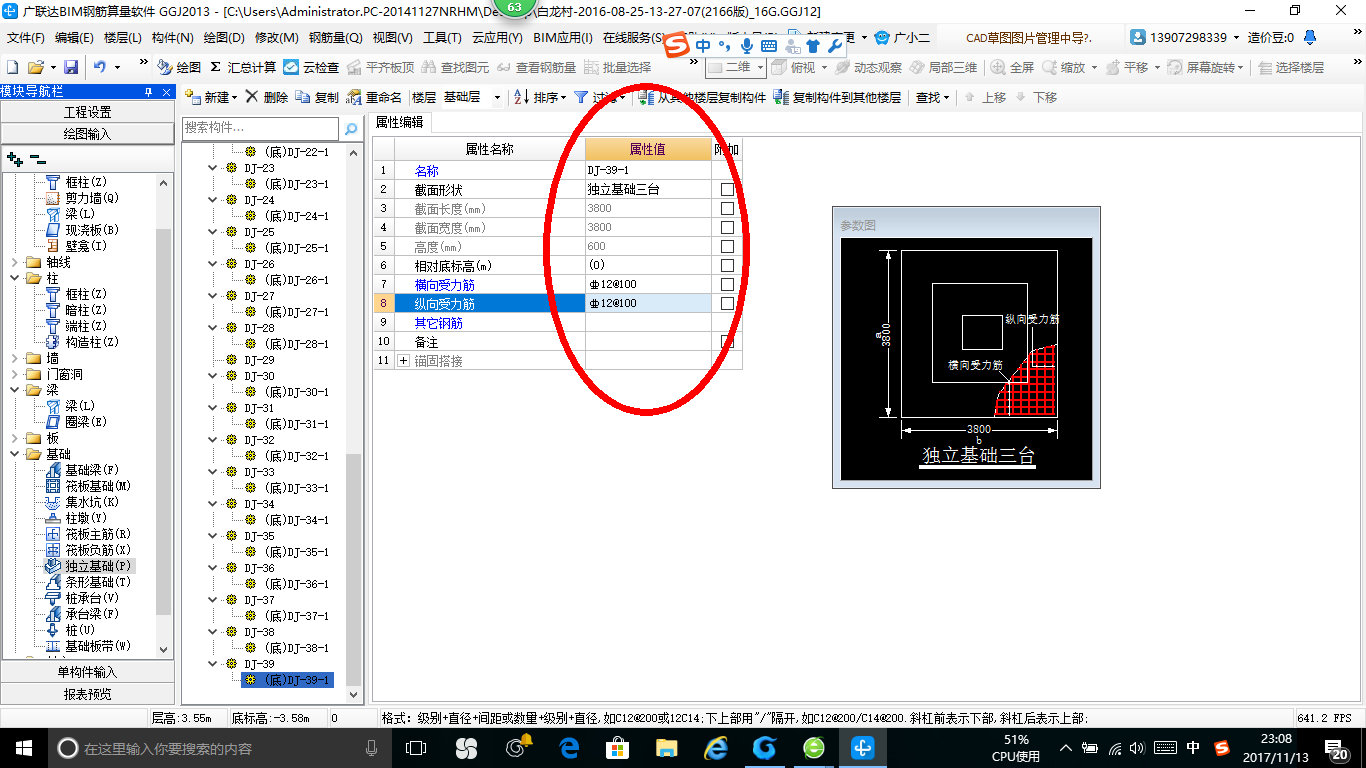The image size is (1366, 768).
Task: Click the search magnifier icon in component list
Action: [350, 128]
